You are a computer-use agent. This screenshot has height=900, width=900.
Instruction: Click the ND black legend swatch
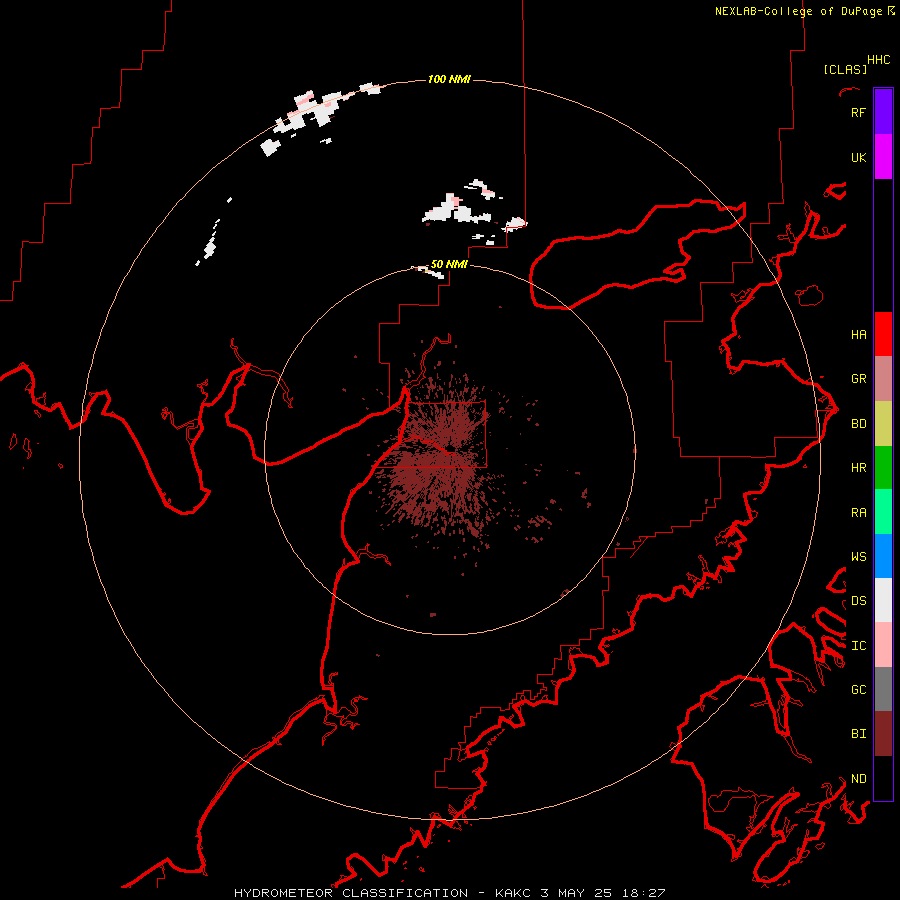coord(883,778)
